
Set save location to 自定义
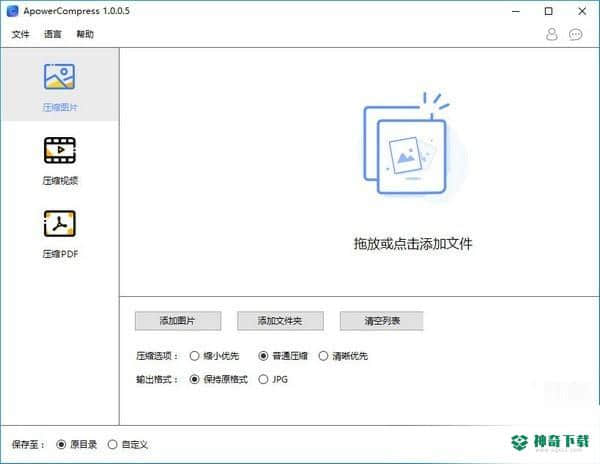[128, 444]
